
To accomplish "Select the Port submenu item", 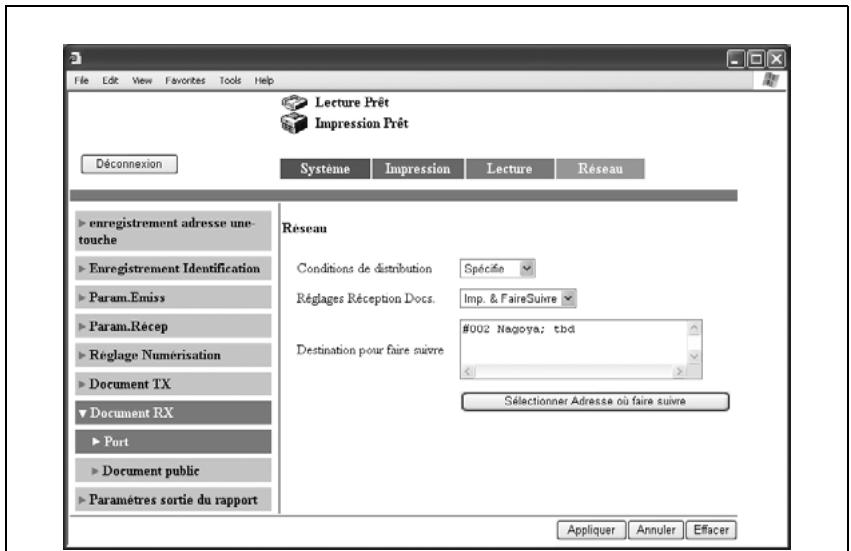I will (173, 442).
